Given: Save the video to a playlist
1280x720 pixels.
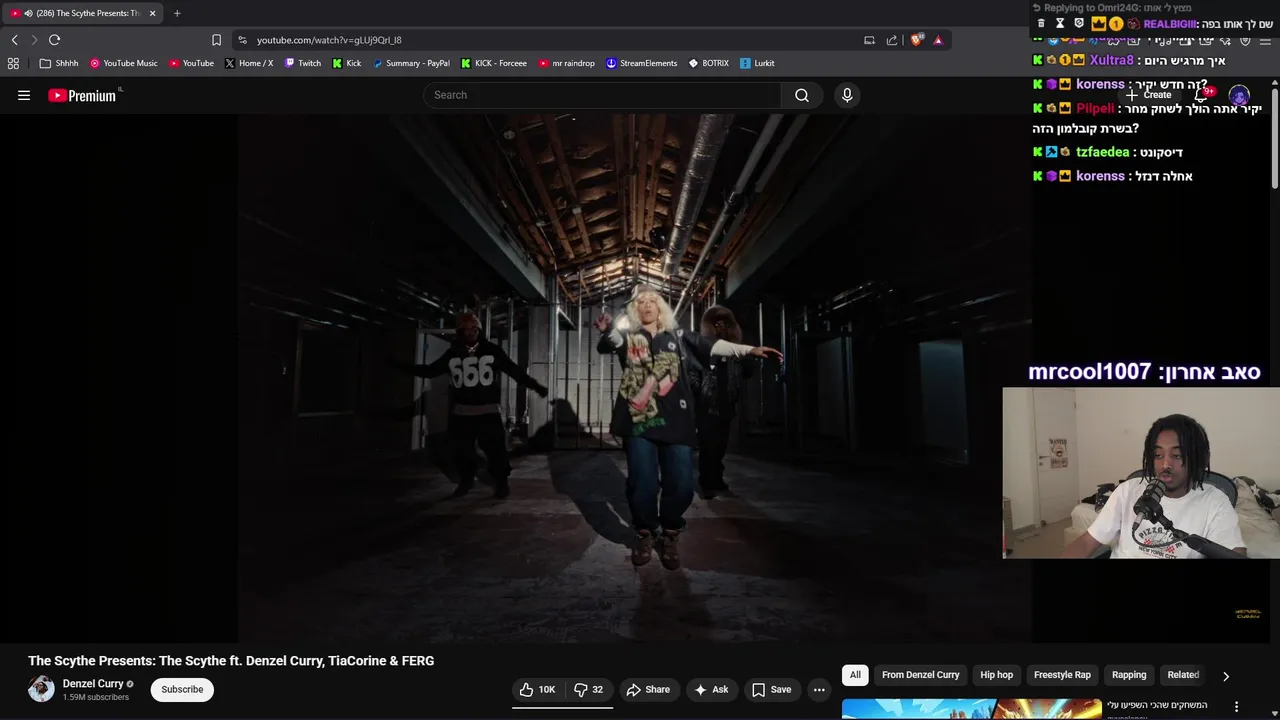Looking at the screenshot, I should 771,689.
